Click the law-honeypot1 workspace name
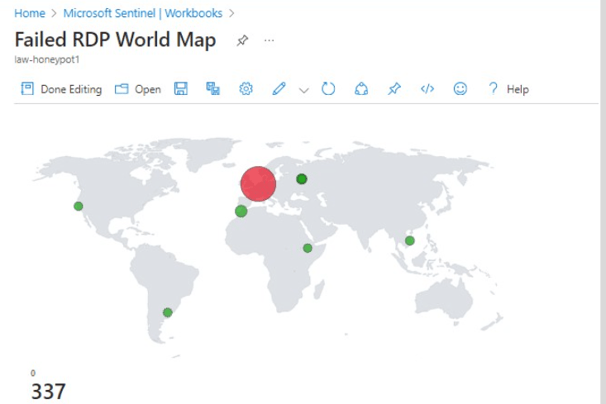 pos(47,60)
